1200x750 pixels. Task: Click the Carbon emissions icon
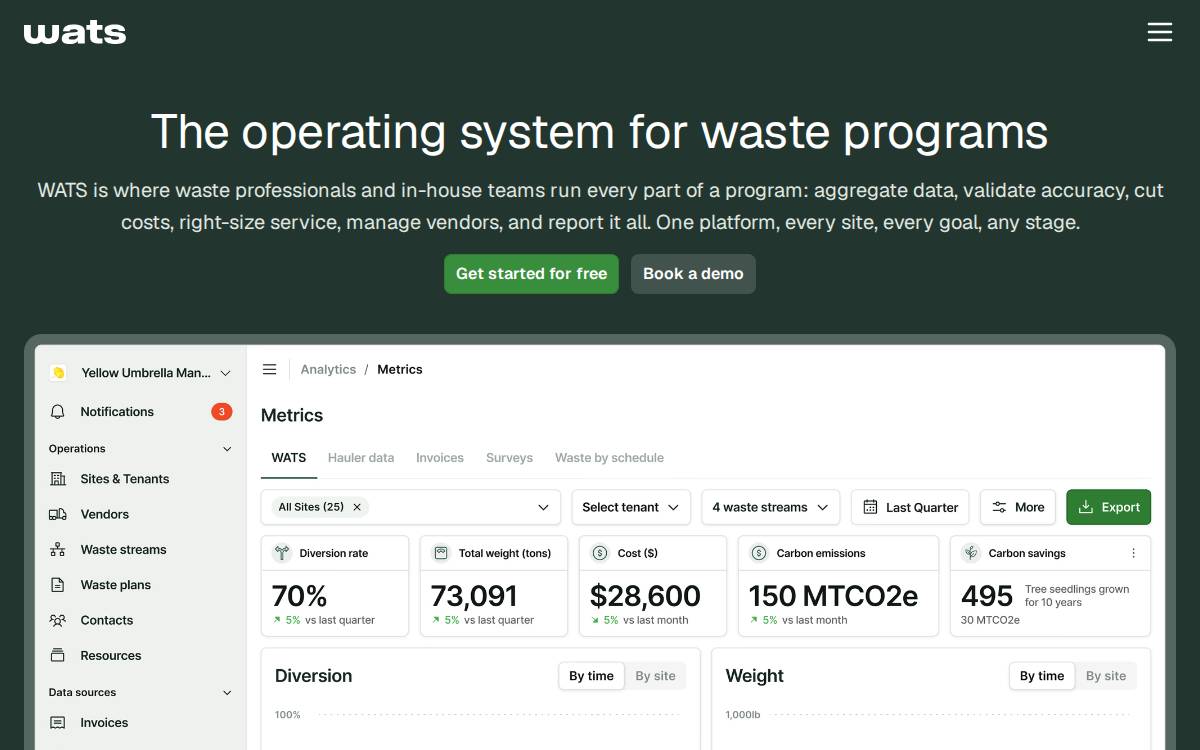[758, 553]
